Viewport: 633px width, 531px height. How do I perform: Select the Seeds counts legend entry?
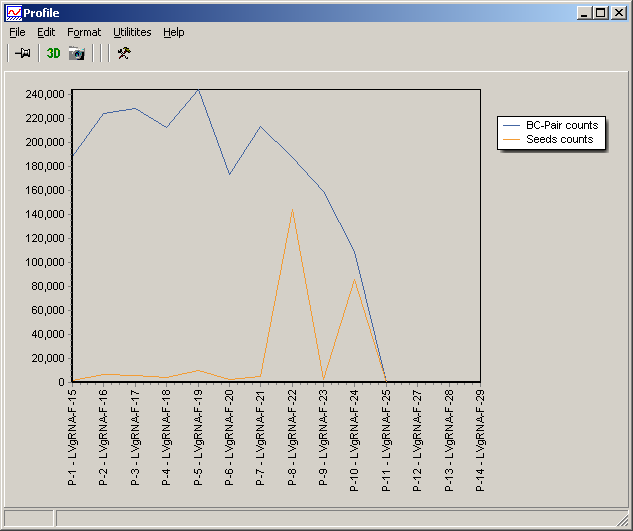[559, 139]
